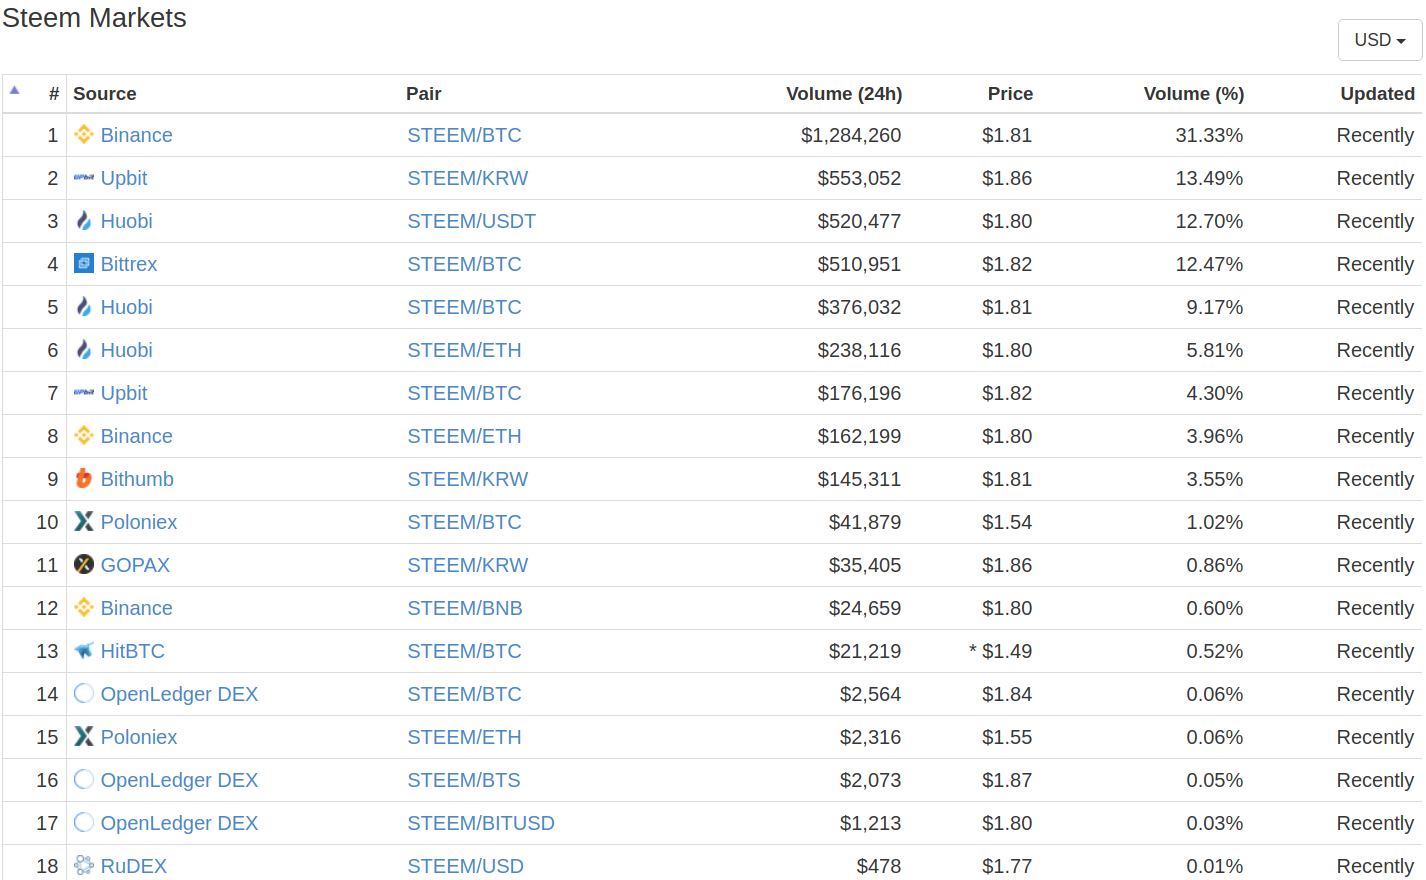The image size is (1426, 880).
Task: Click the Huobi flame icon in row 5
Action: 84,306
